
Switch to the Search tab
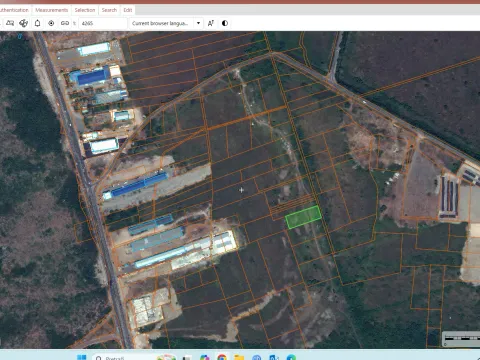[x=109, y=10]
